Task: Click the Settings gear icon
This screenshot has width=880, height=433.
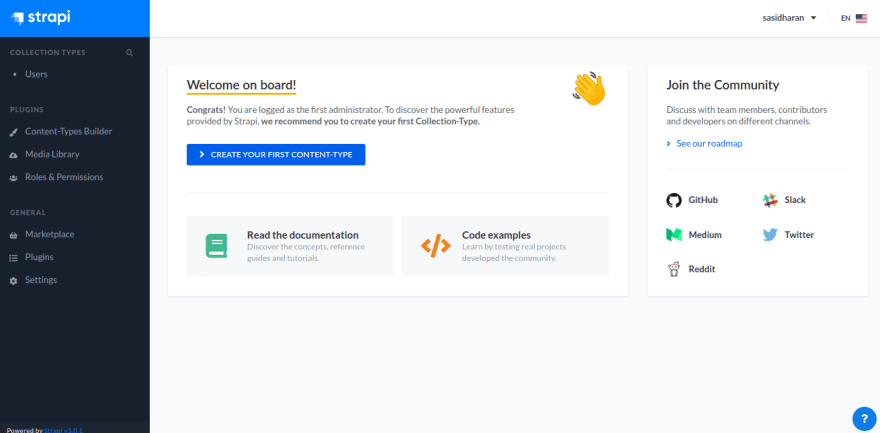Action: coord(13,280)
